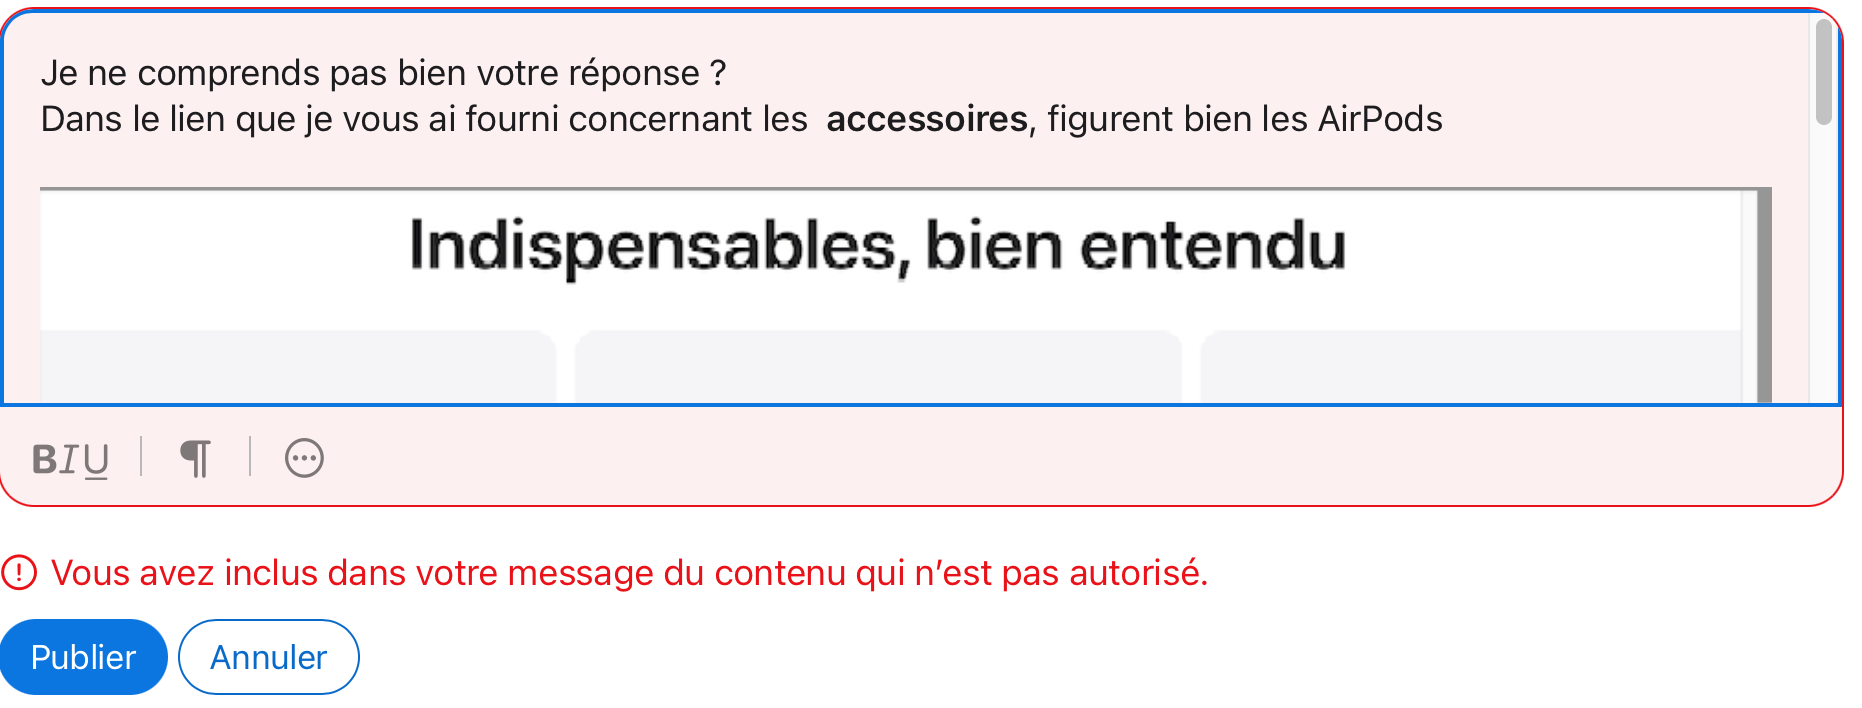The height and width of the screenshot is (708, 1862).
Task: Open the paragraph formatting menu
Action: [x=196, y=459]
